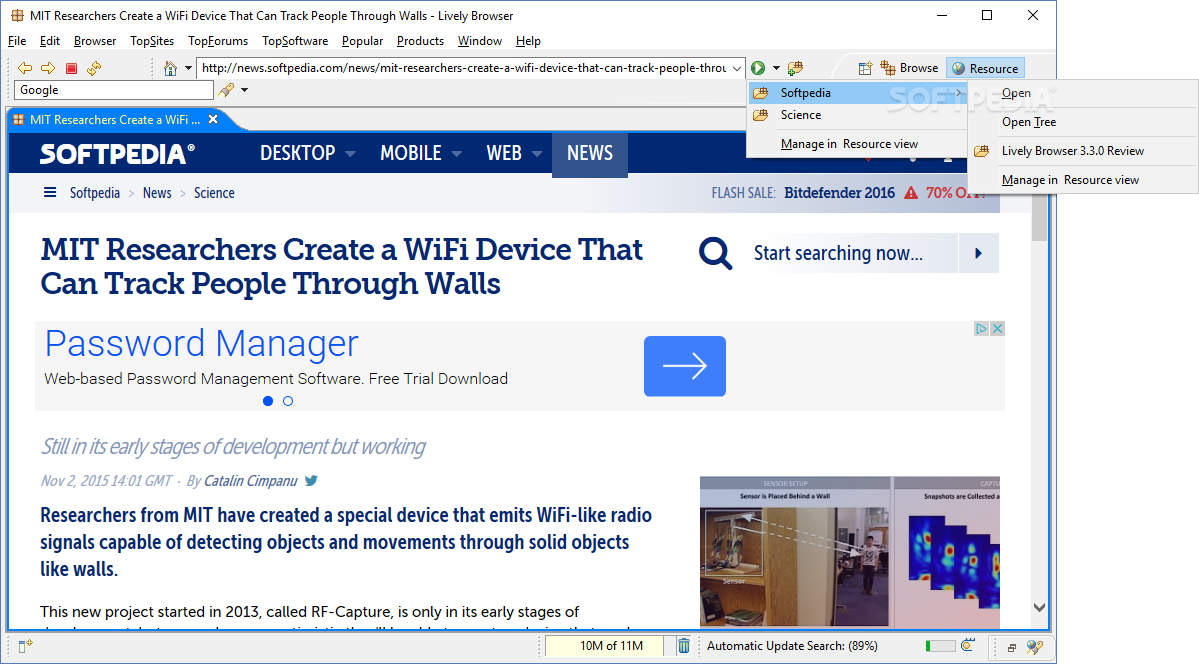Run search with the flashlight icon
This screenshot has width=1199, height=664.
(x=226, y=90)
